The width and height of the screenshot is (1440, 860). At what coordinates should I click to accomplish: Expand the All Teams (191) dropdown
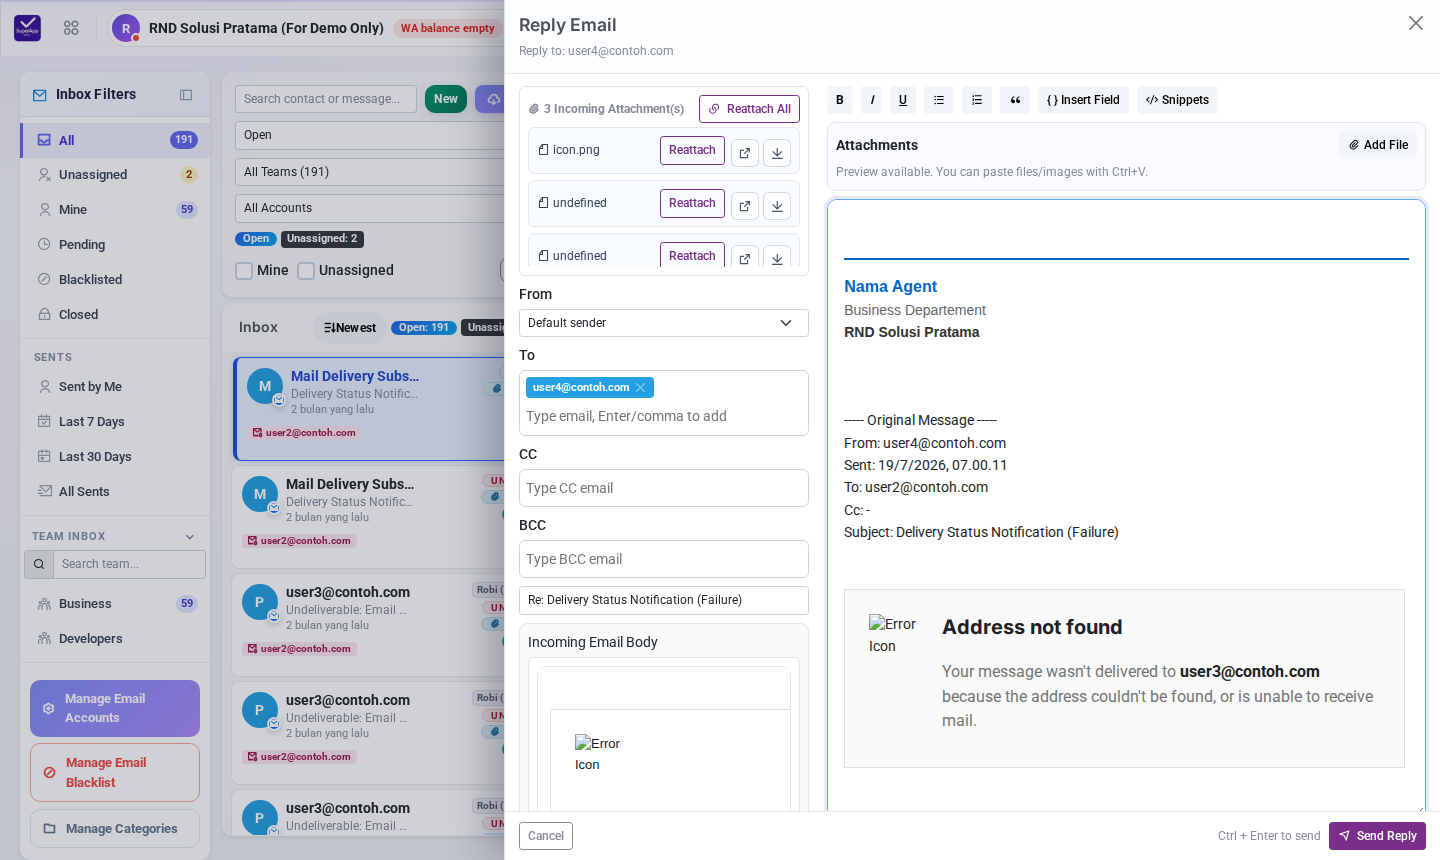370,172
